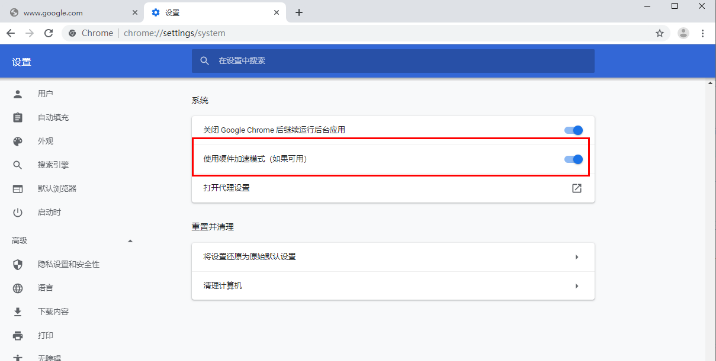Click the settings search input field
This screenshot has height=361, width=716.
[x=393, y=61]
